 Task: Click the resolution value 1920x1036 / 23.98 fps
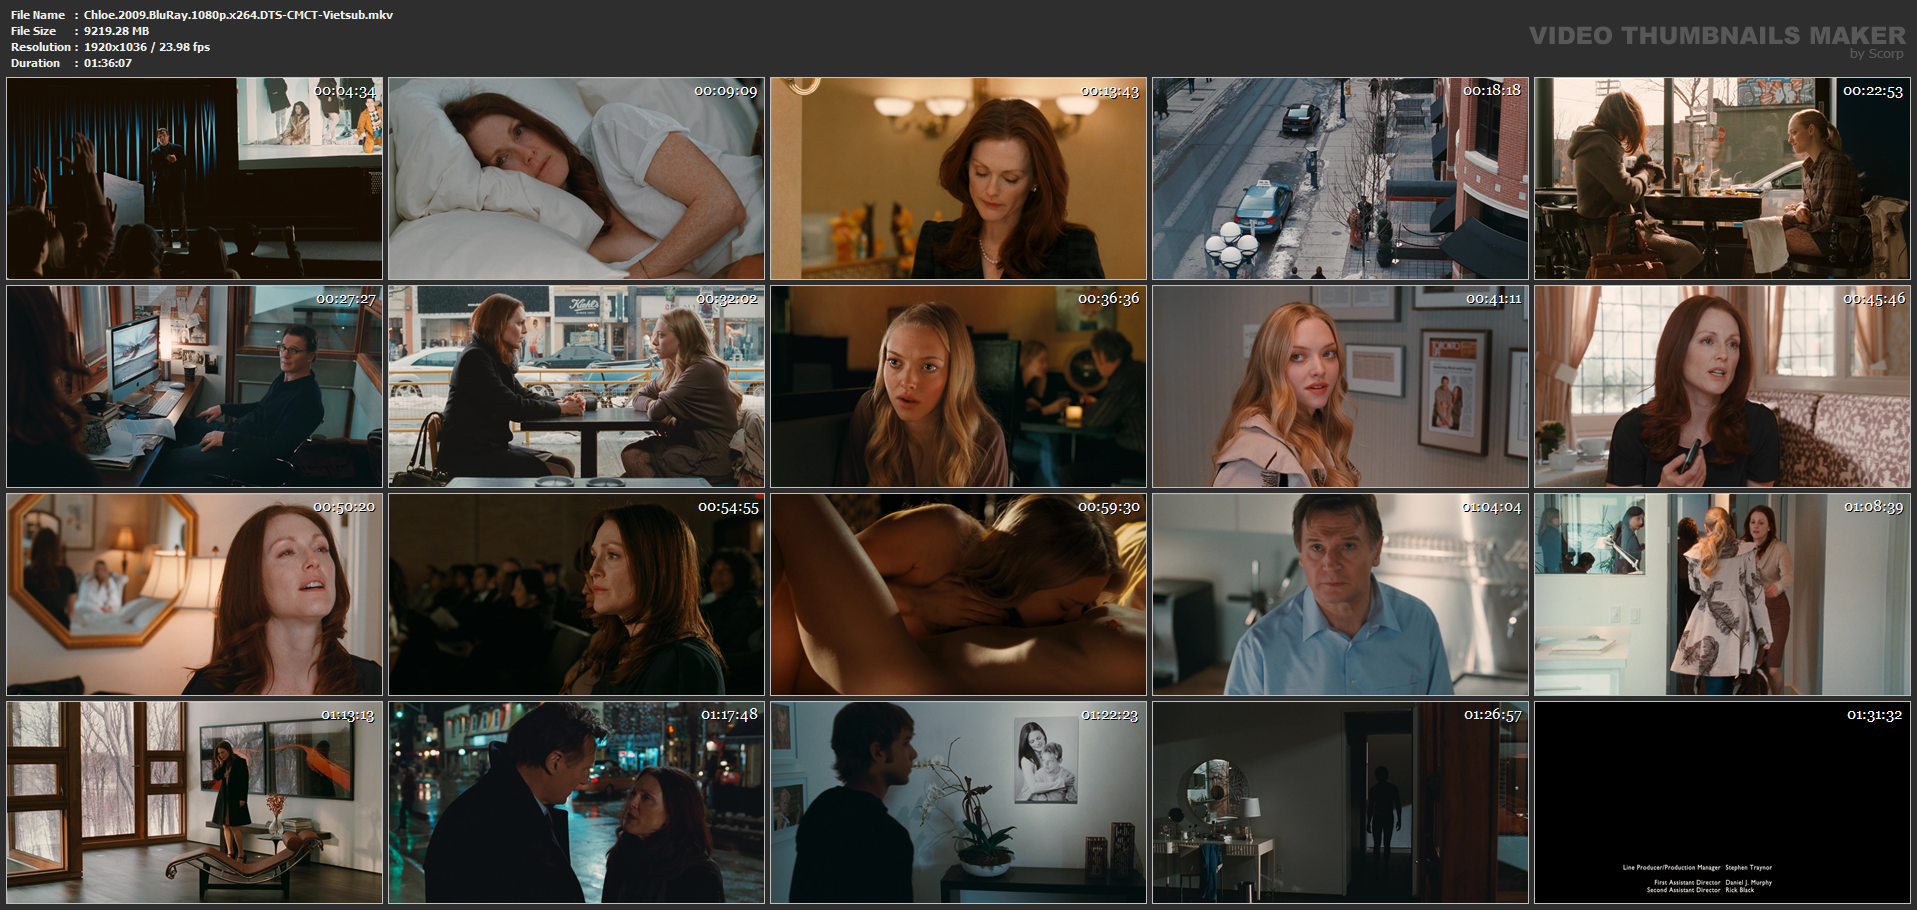pyautogui.click(x=147, y=47)
